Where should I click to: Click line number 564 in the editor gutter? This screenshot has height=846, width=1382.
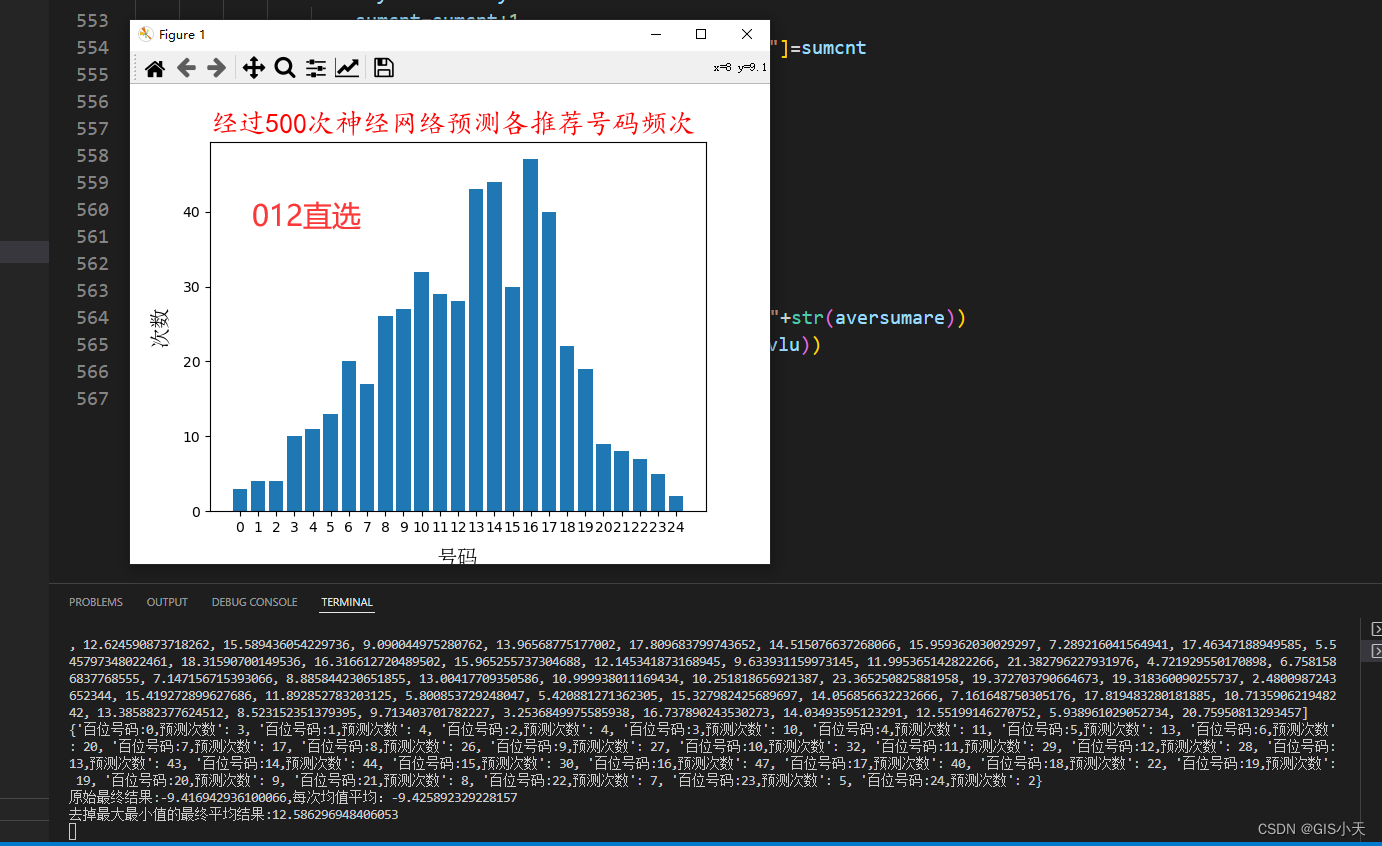[x=92, y=318]
